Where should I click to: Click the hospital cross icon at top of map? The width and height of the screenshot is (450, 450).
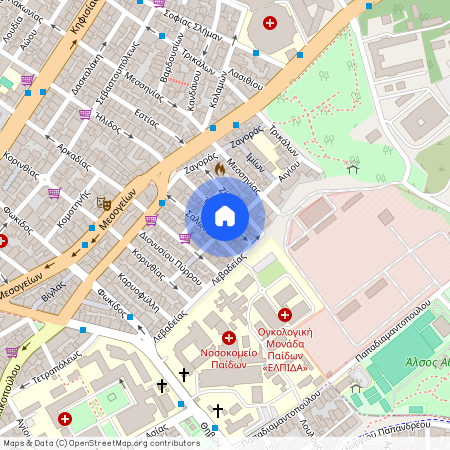pyautogui.click(x=270, y=23)
